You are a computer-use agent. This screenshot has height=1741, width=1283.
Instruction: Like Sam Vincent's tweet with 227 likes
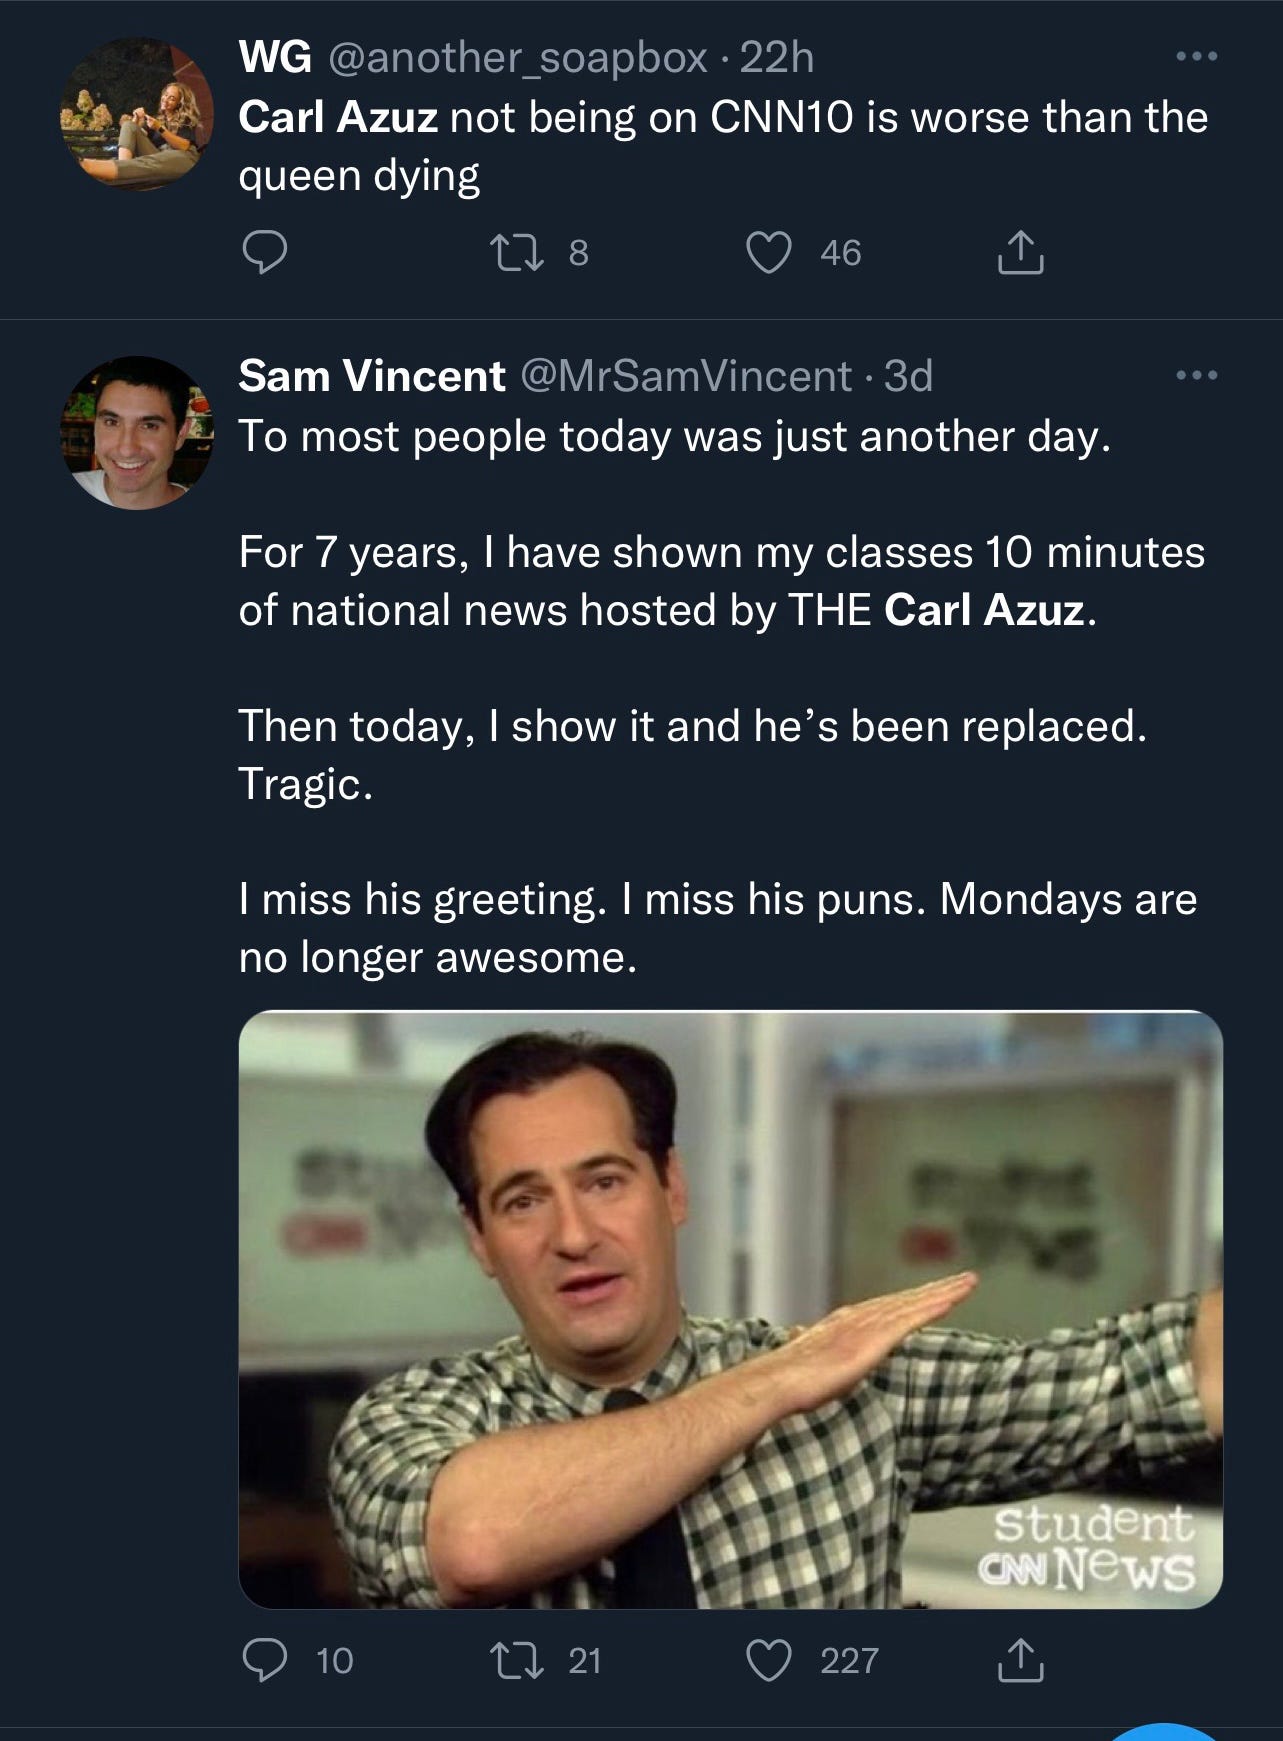770,1660
